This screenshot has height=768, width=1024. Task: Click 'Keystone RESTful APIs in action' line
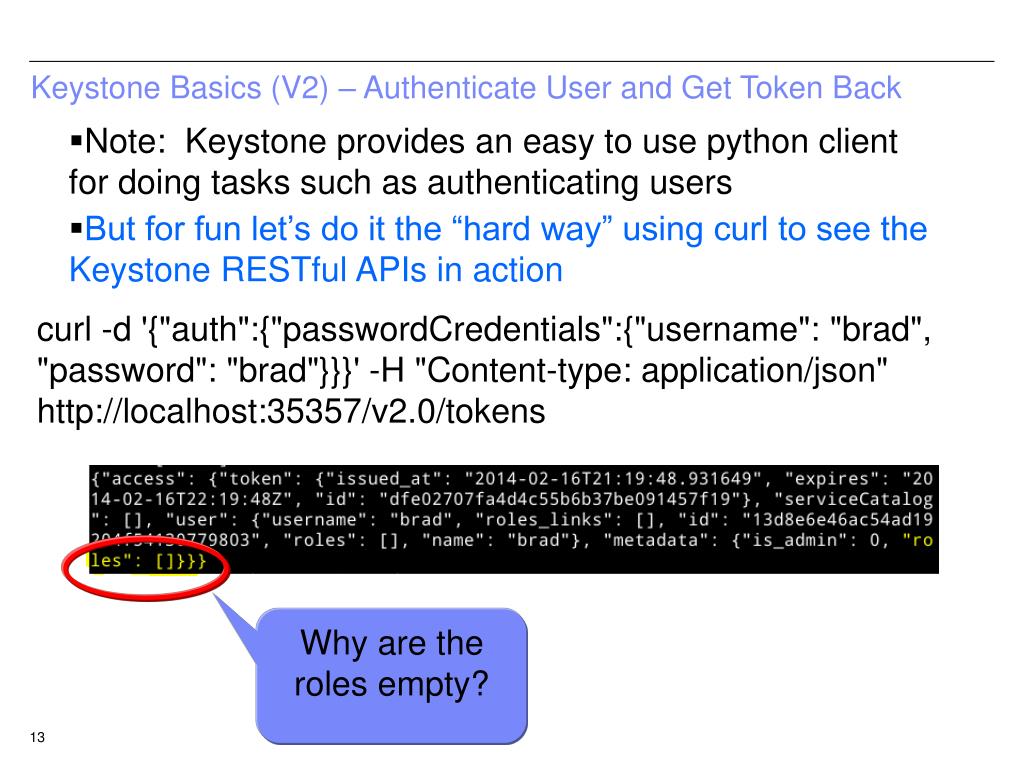(x=315, y=270)
